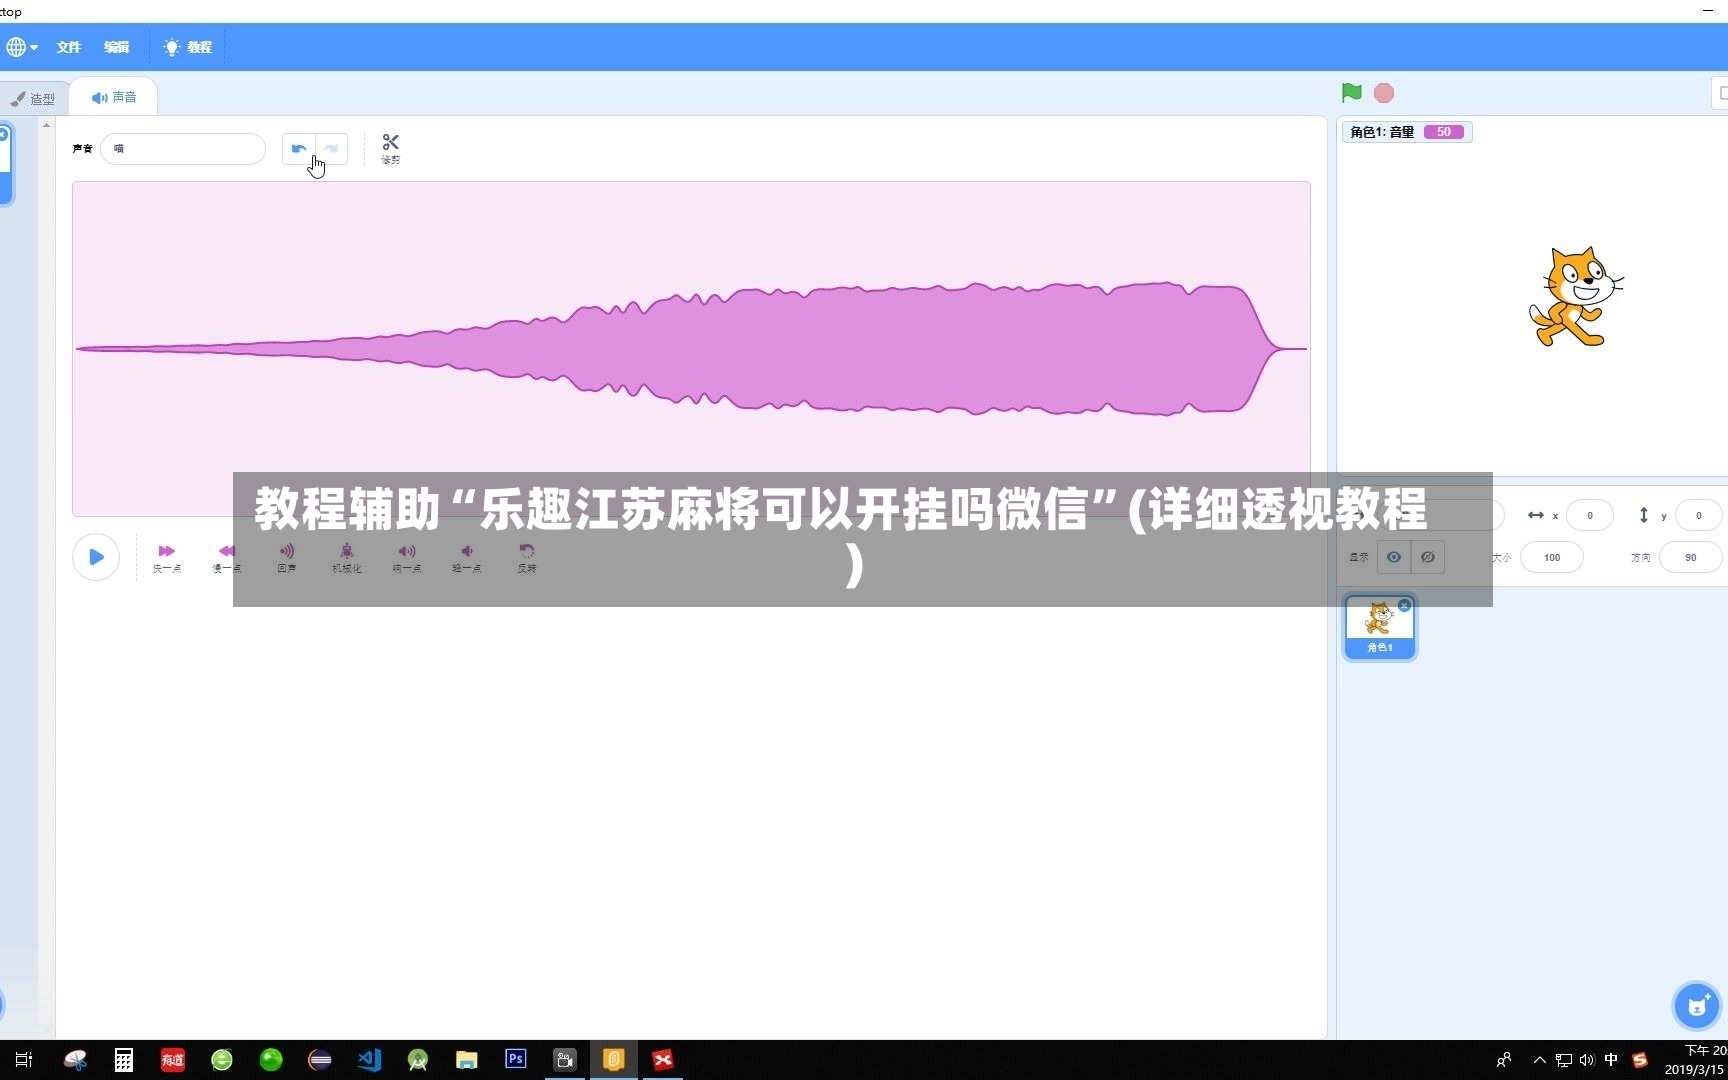Click the green flag to start

[1351, 93]
